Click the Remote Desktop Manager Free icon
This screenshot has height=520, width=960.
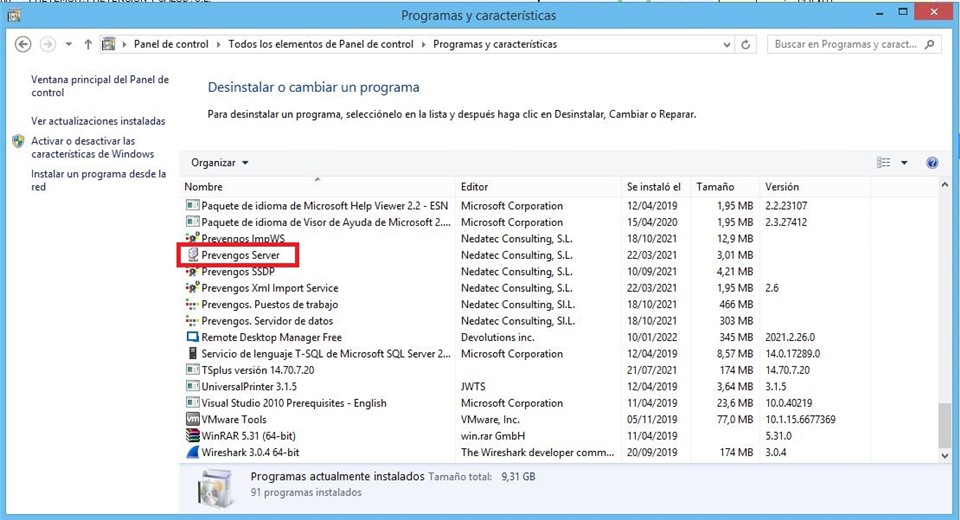(x=193, y=338)
